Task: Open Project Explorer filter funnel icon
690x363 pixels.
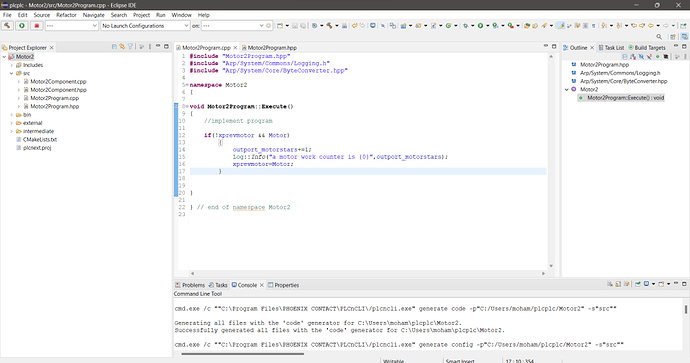Action: 130,47
